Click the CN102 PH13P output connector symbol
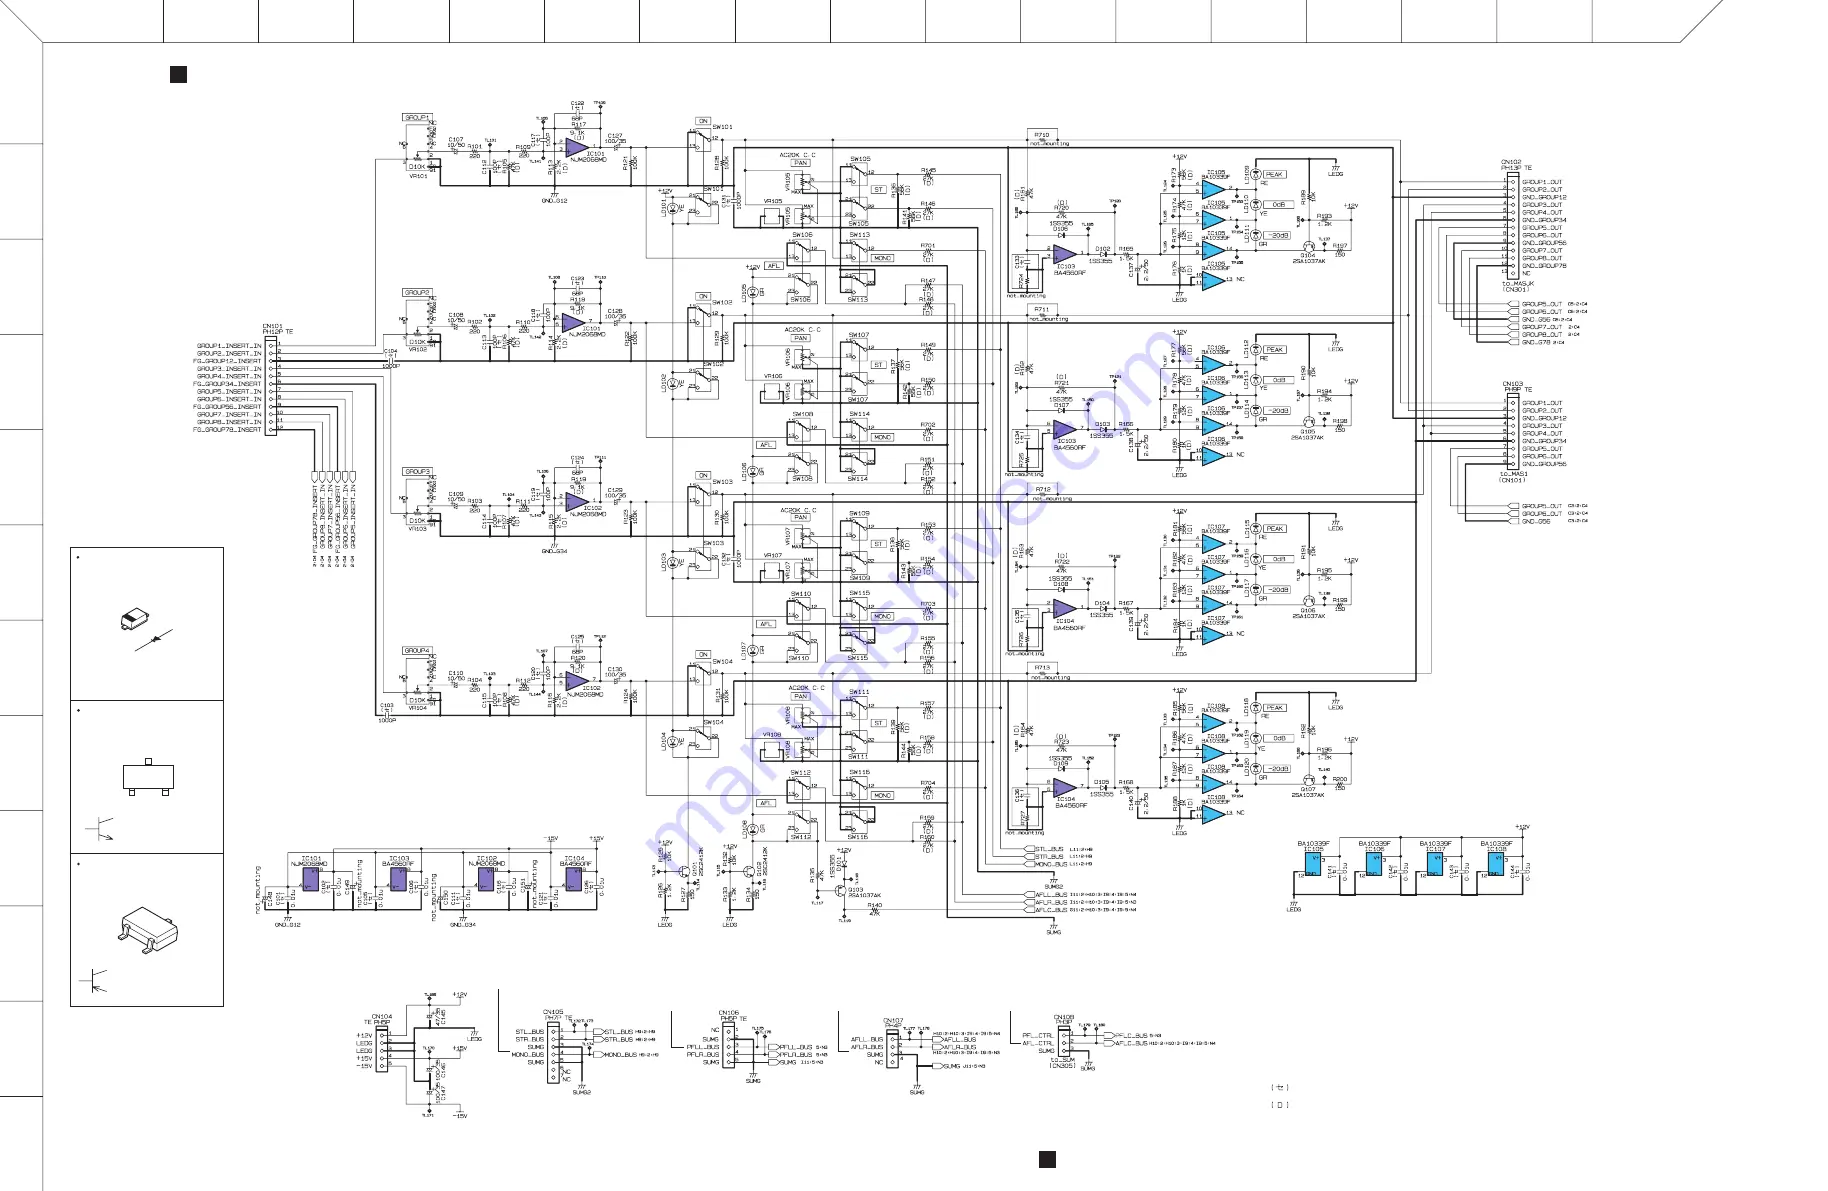This screenshot has height=1191, width=1828. (x=1512, y=228)
